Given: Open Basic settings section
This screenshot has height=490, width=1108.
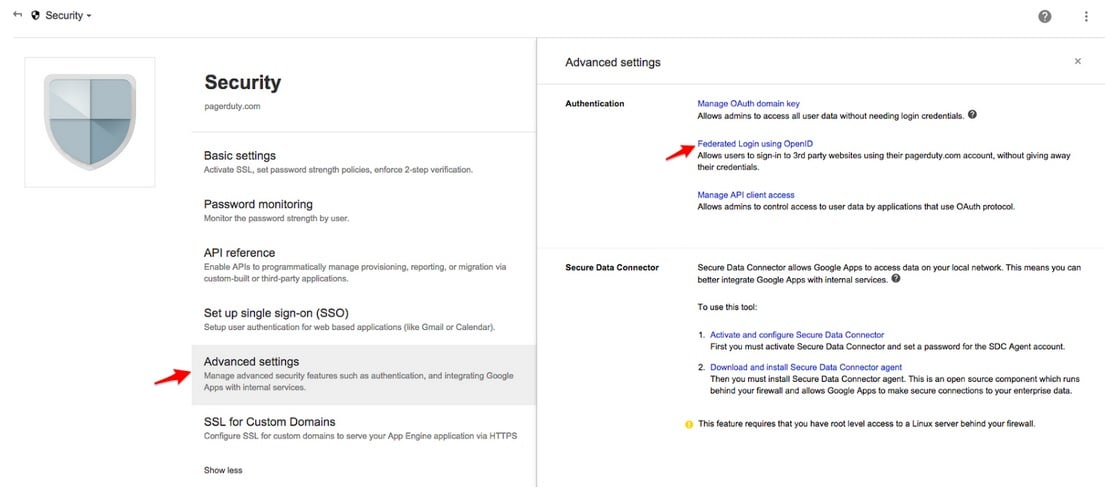Looking at the screenshot, I should coord(239,156).
